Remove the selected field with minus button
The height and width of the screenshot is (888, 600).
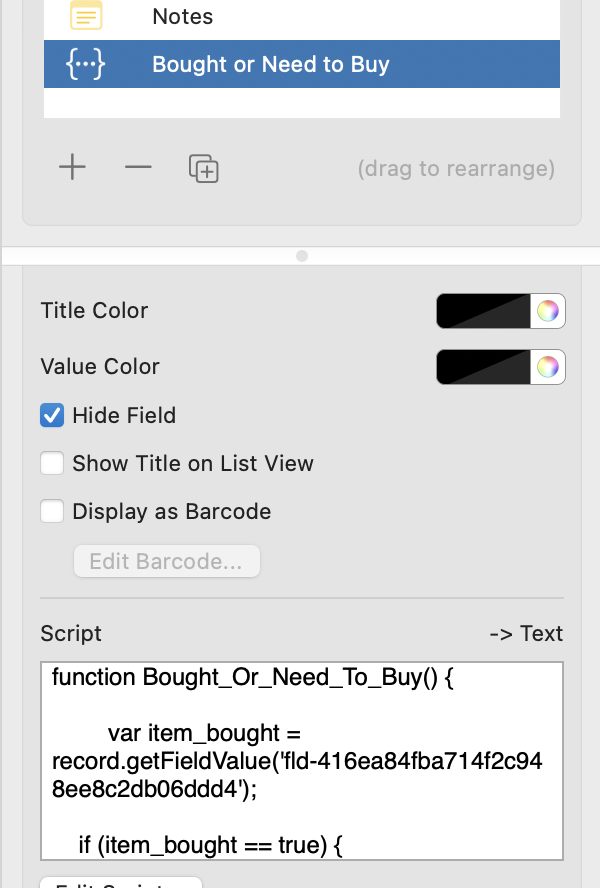pyautogui.click(x=138, y=167)
